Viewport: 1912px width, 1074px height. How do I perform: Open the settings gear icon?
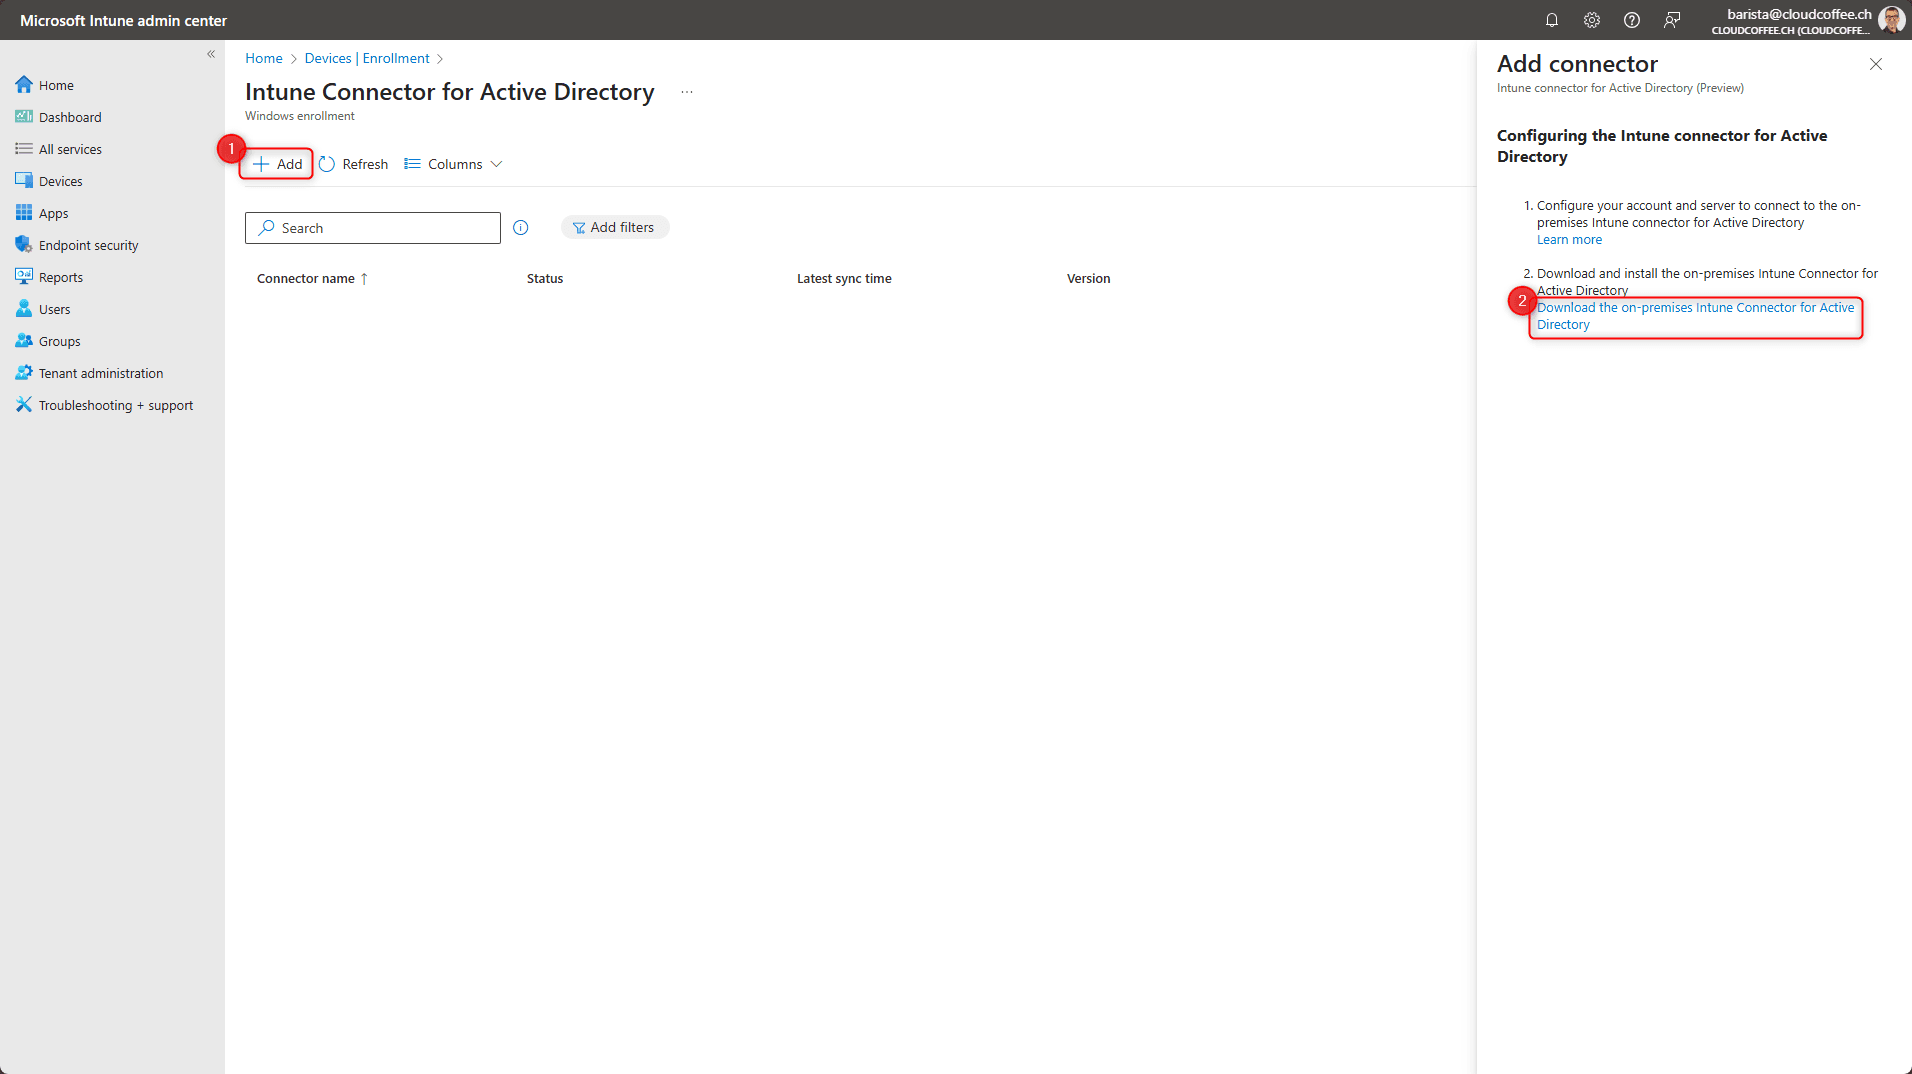[x=1591, y=20]
